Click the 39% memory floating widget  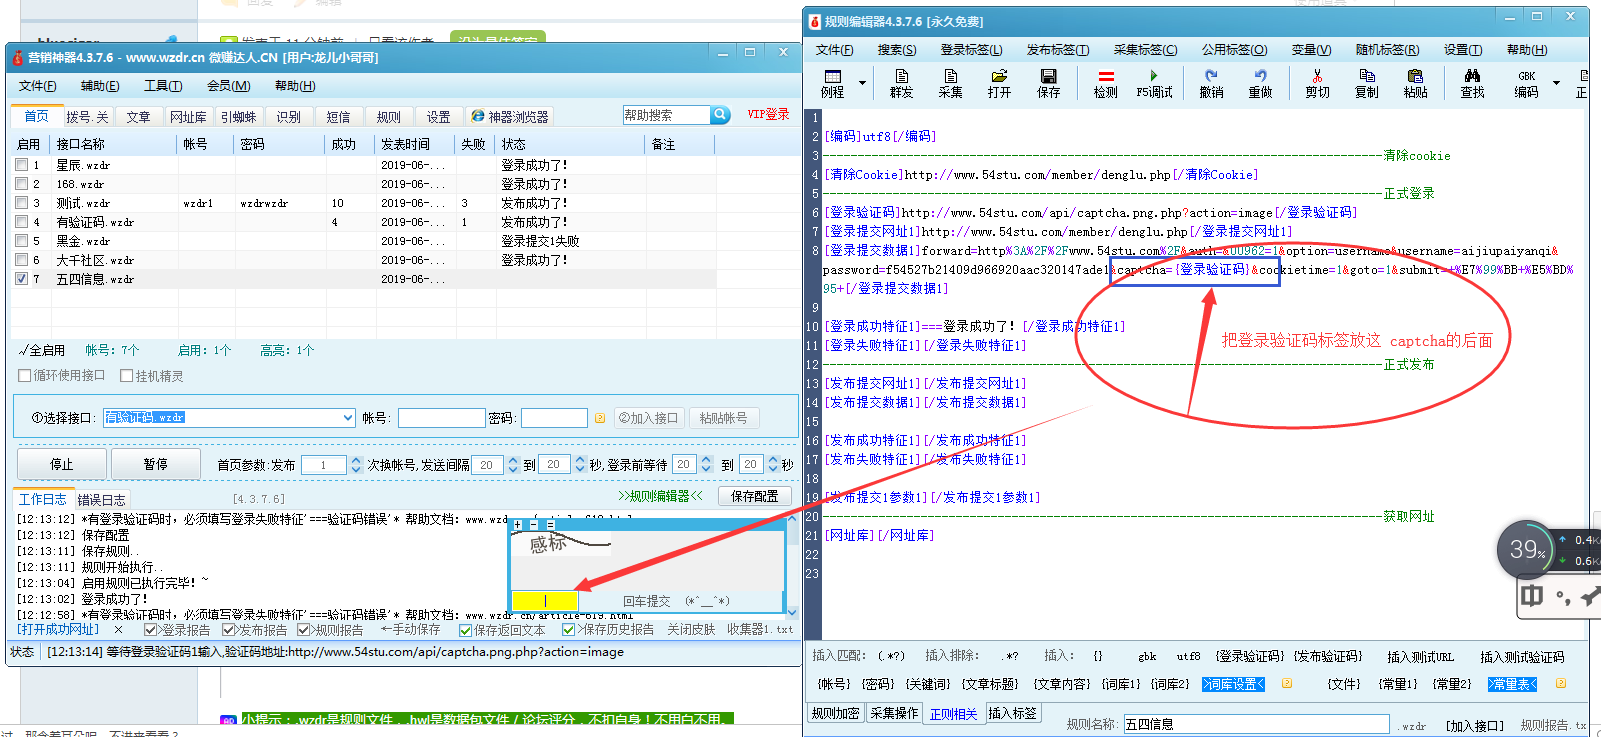click(x=1526, y=549)
